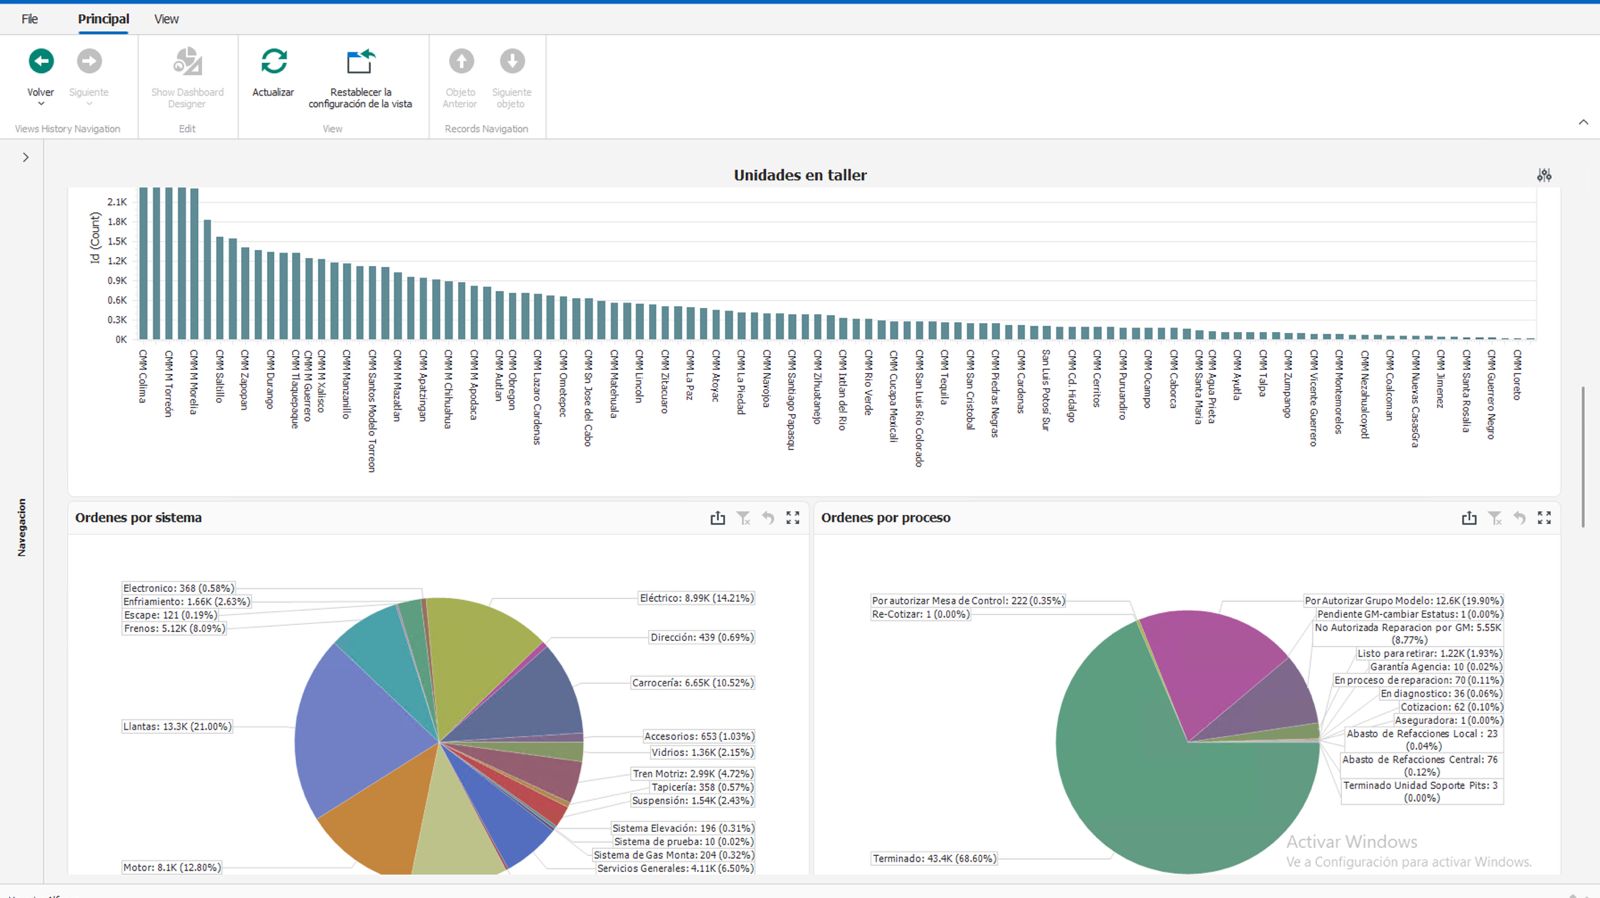The height and width of the screenshot is (898, 1600).
Task: Collapse the ribbon using the chevron
Action: [1583, 122]
